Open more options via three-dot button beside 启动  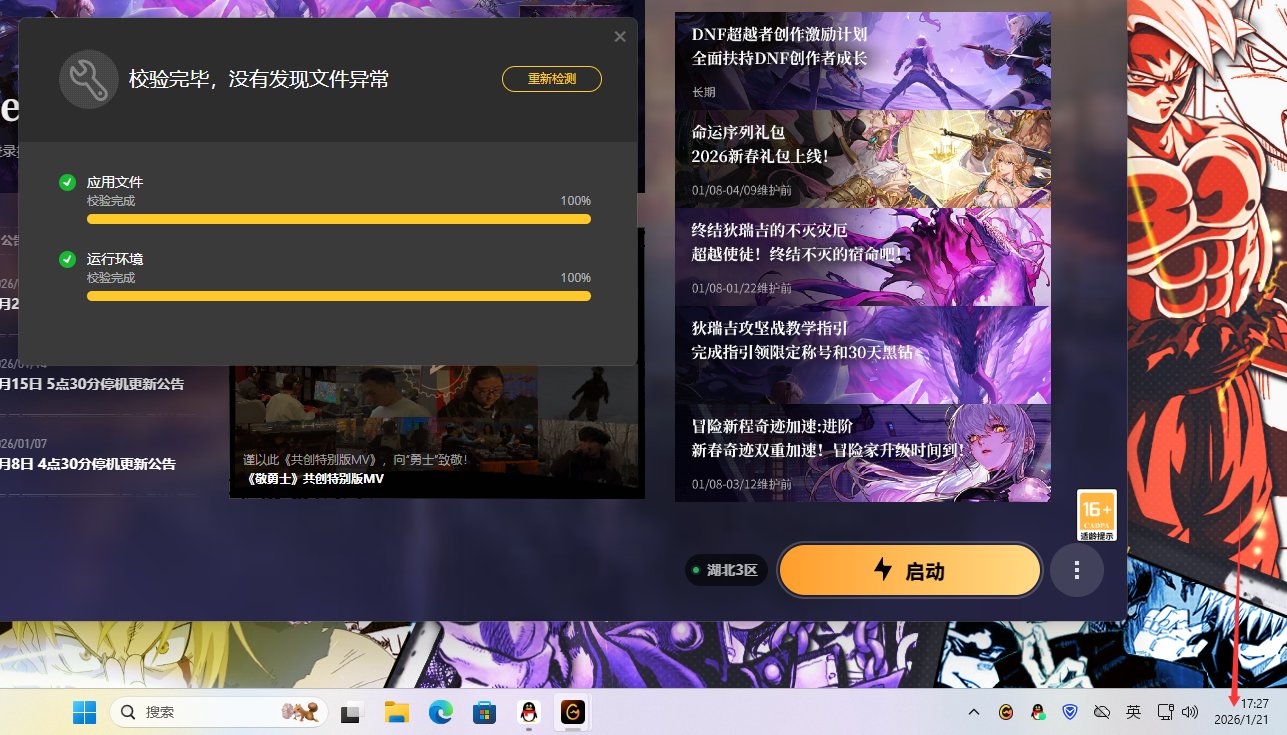1076,569
